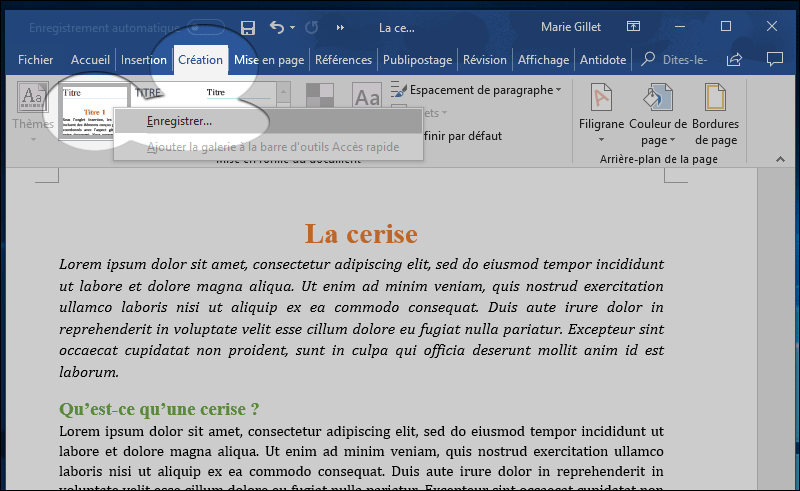Click Ajouter la galerie à la barre d'outils Accès rapide

[x=268, y=147]
